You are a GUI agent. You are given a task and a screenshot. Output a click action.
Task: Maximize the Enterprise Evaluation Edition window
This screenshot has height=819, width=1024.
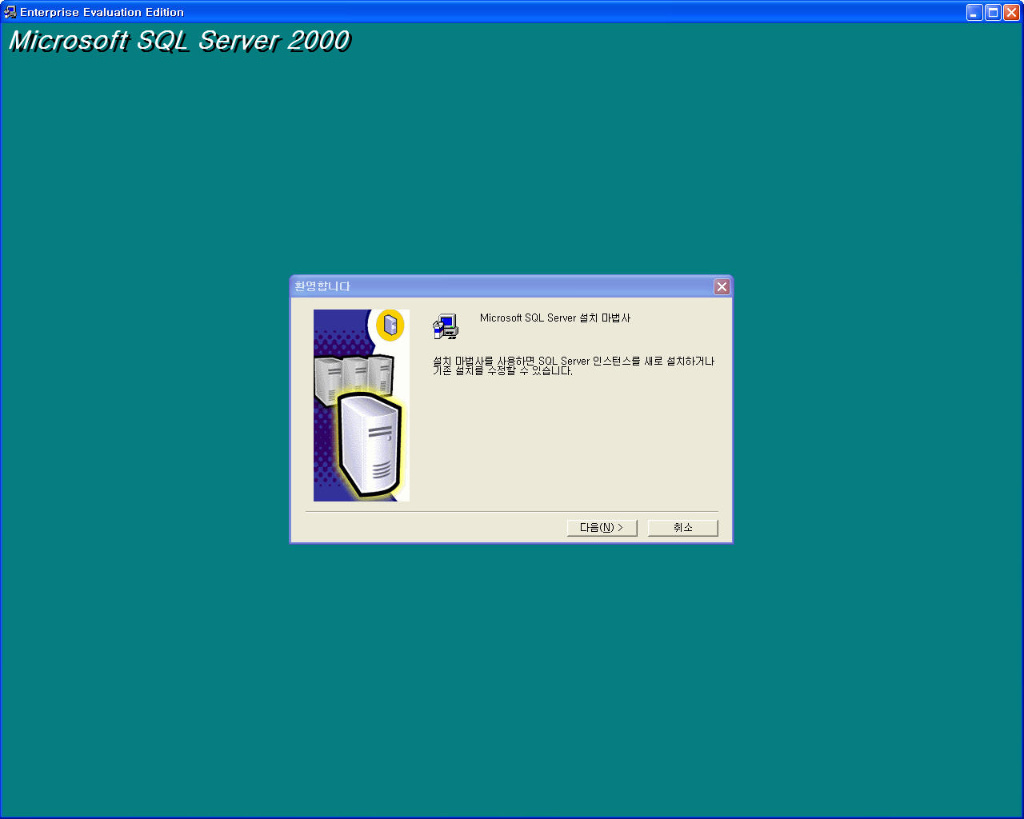pos(993,12)
